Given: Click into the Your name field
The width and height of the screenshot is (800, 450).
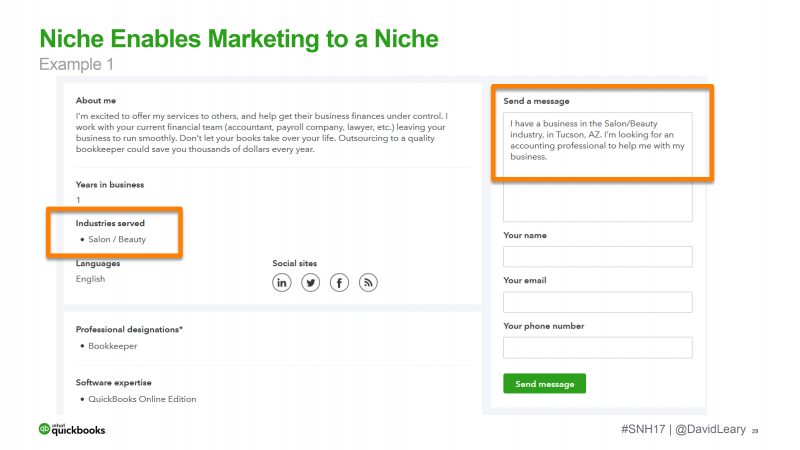Looking at the screenshot, I should pos(597,256).
